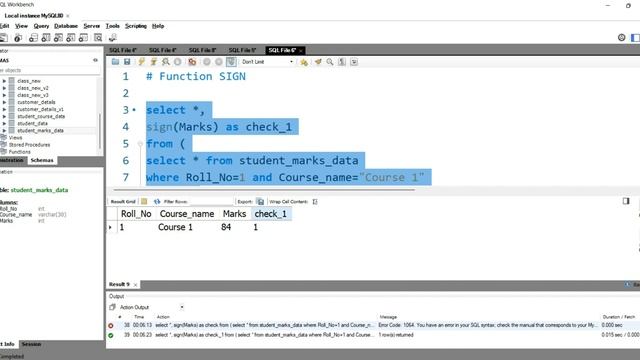Switch to the SQL File 5* tab
Viewport: 640px width, 360px height.
242,50
